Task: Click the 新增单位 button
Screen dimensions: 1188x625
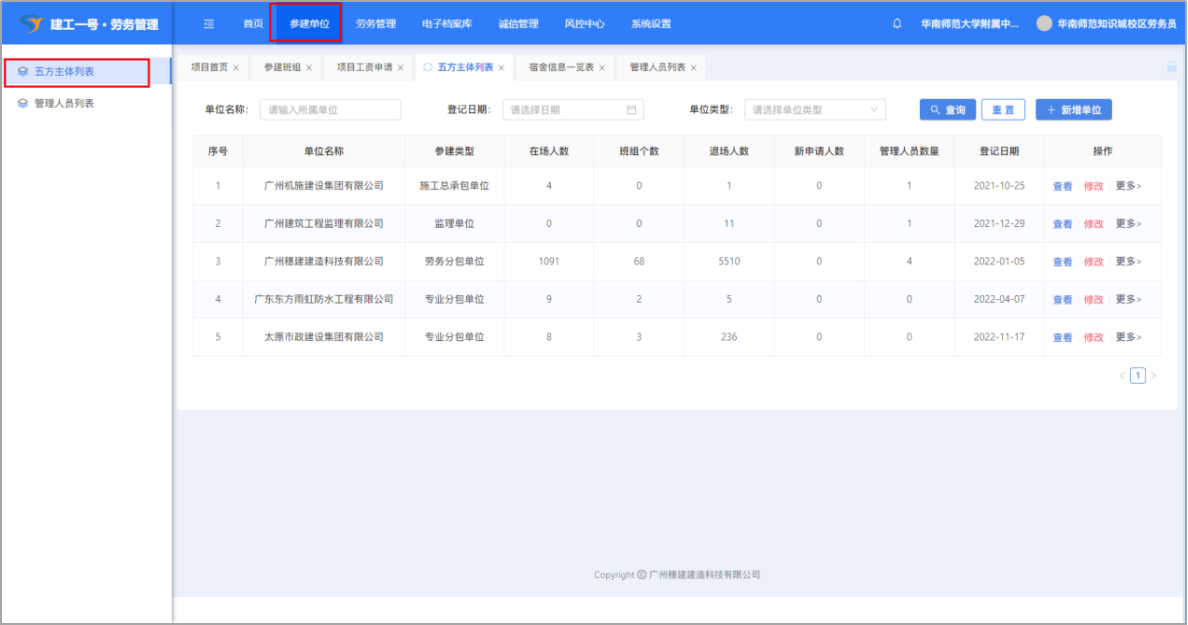Action: tap(1073, 110)
